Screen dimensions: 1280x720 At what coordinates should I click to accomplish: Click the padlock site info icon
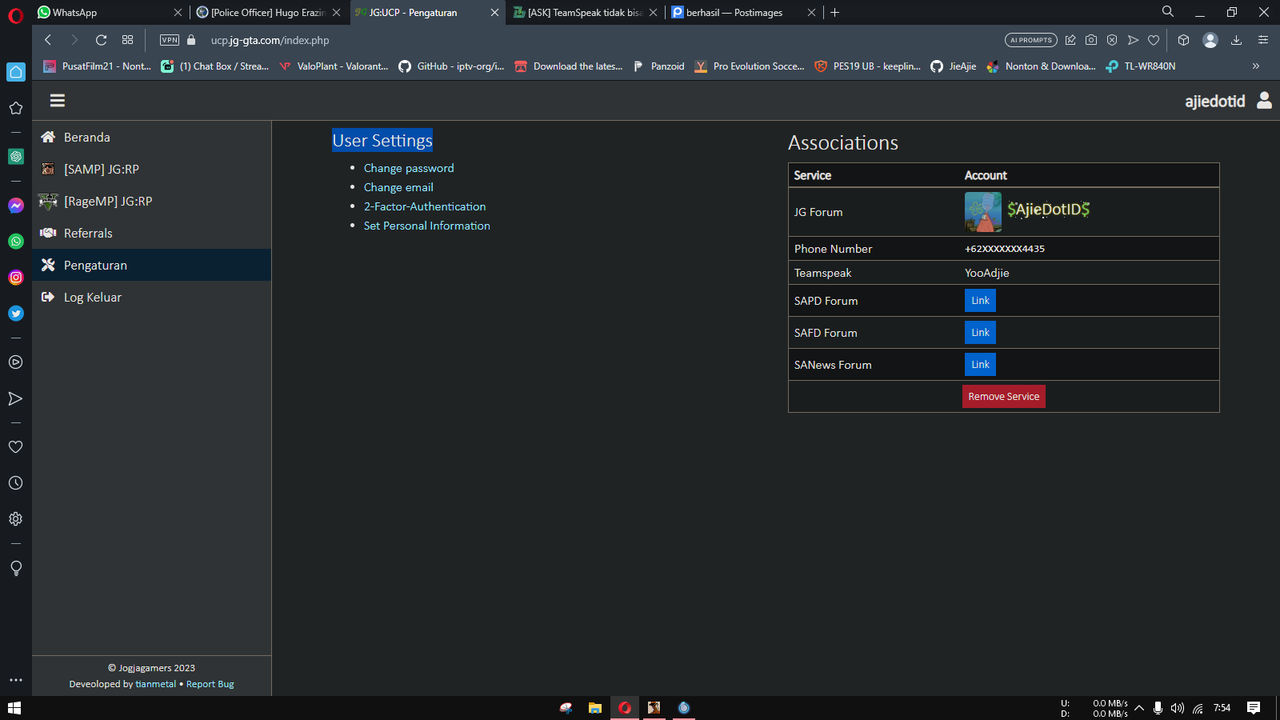tap(192, 40)
